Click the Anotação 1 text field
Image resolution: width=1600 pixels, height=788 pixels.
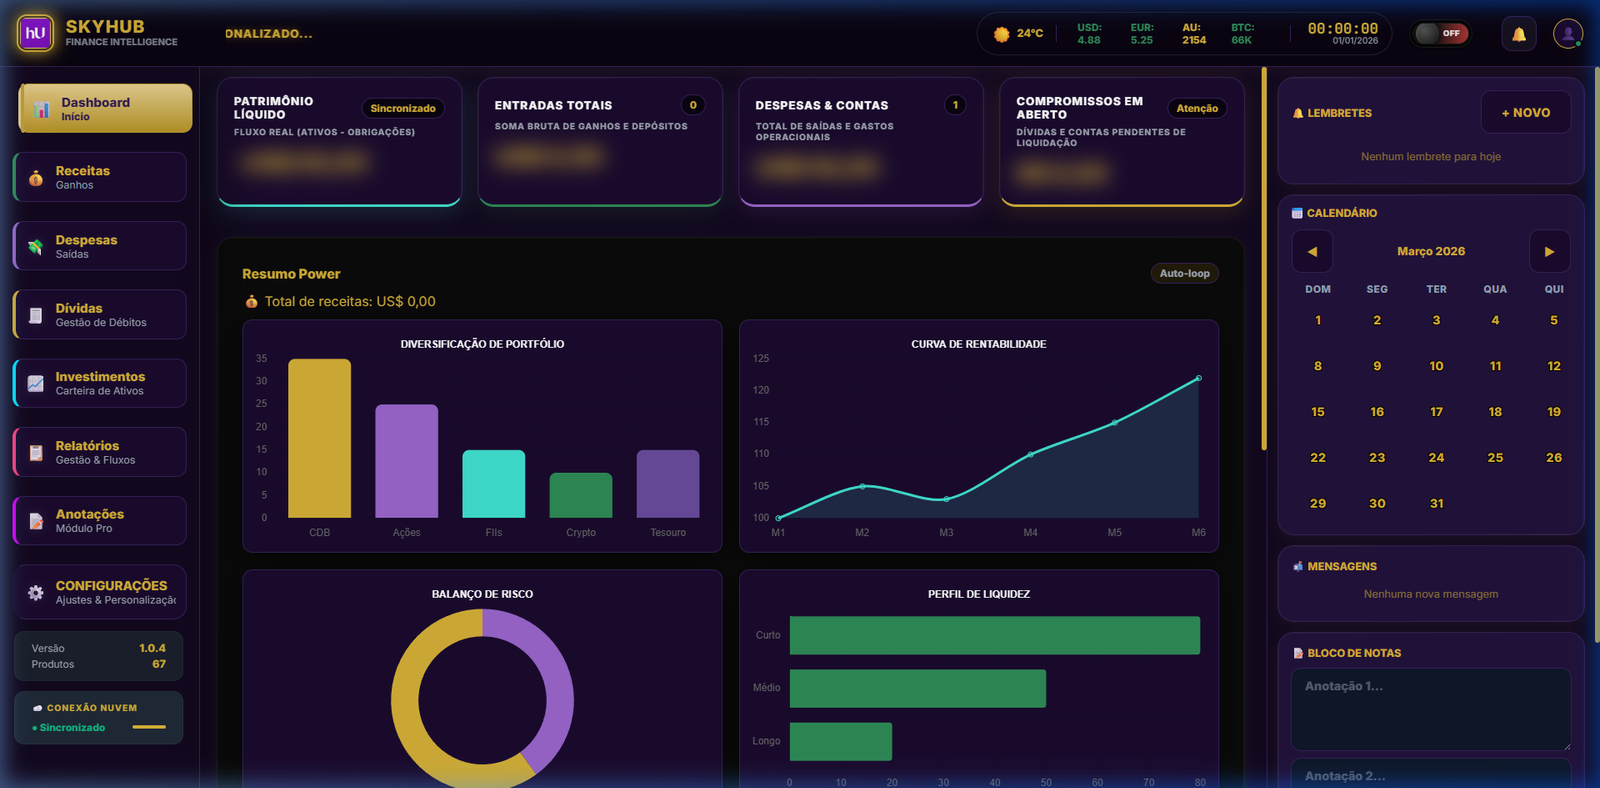tap(1430, 709)
